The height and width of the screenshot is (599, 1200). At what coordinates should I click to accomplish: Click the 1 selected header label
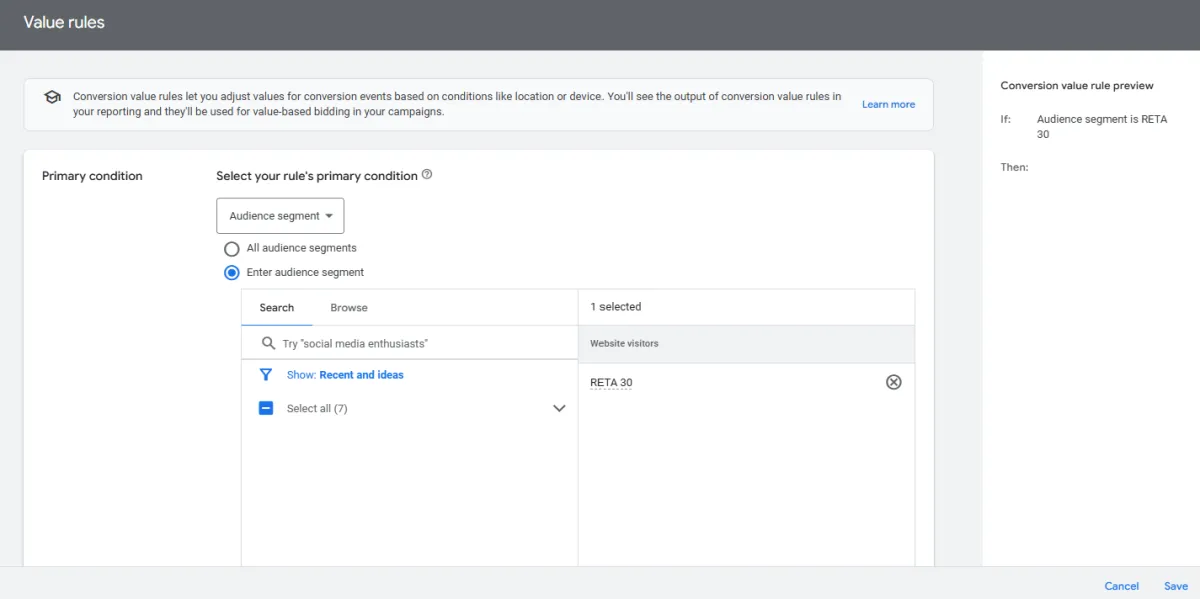[615, 307]
